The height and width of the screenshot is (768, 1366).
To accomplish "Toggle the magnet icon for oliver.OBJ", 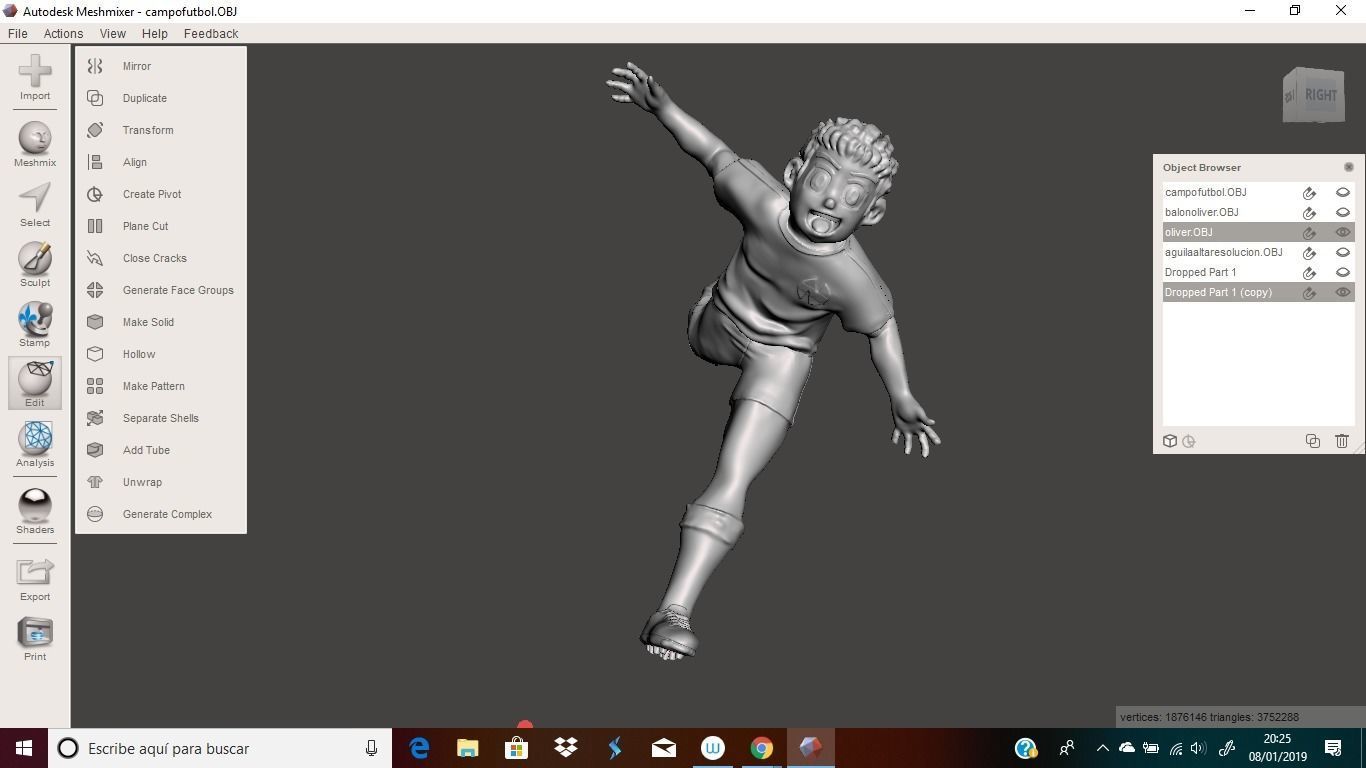I will click(x=1309, y=232).
